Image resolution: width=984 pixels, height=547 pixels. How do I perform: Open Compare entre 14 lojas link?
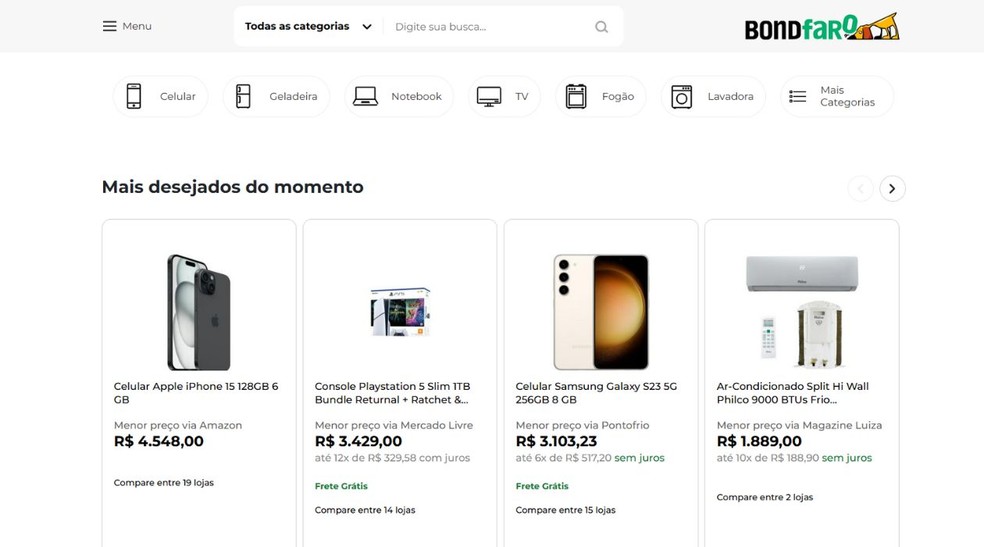click(x=365, y=510)
